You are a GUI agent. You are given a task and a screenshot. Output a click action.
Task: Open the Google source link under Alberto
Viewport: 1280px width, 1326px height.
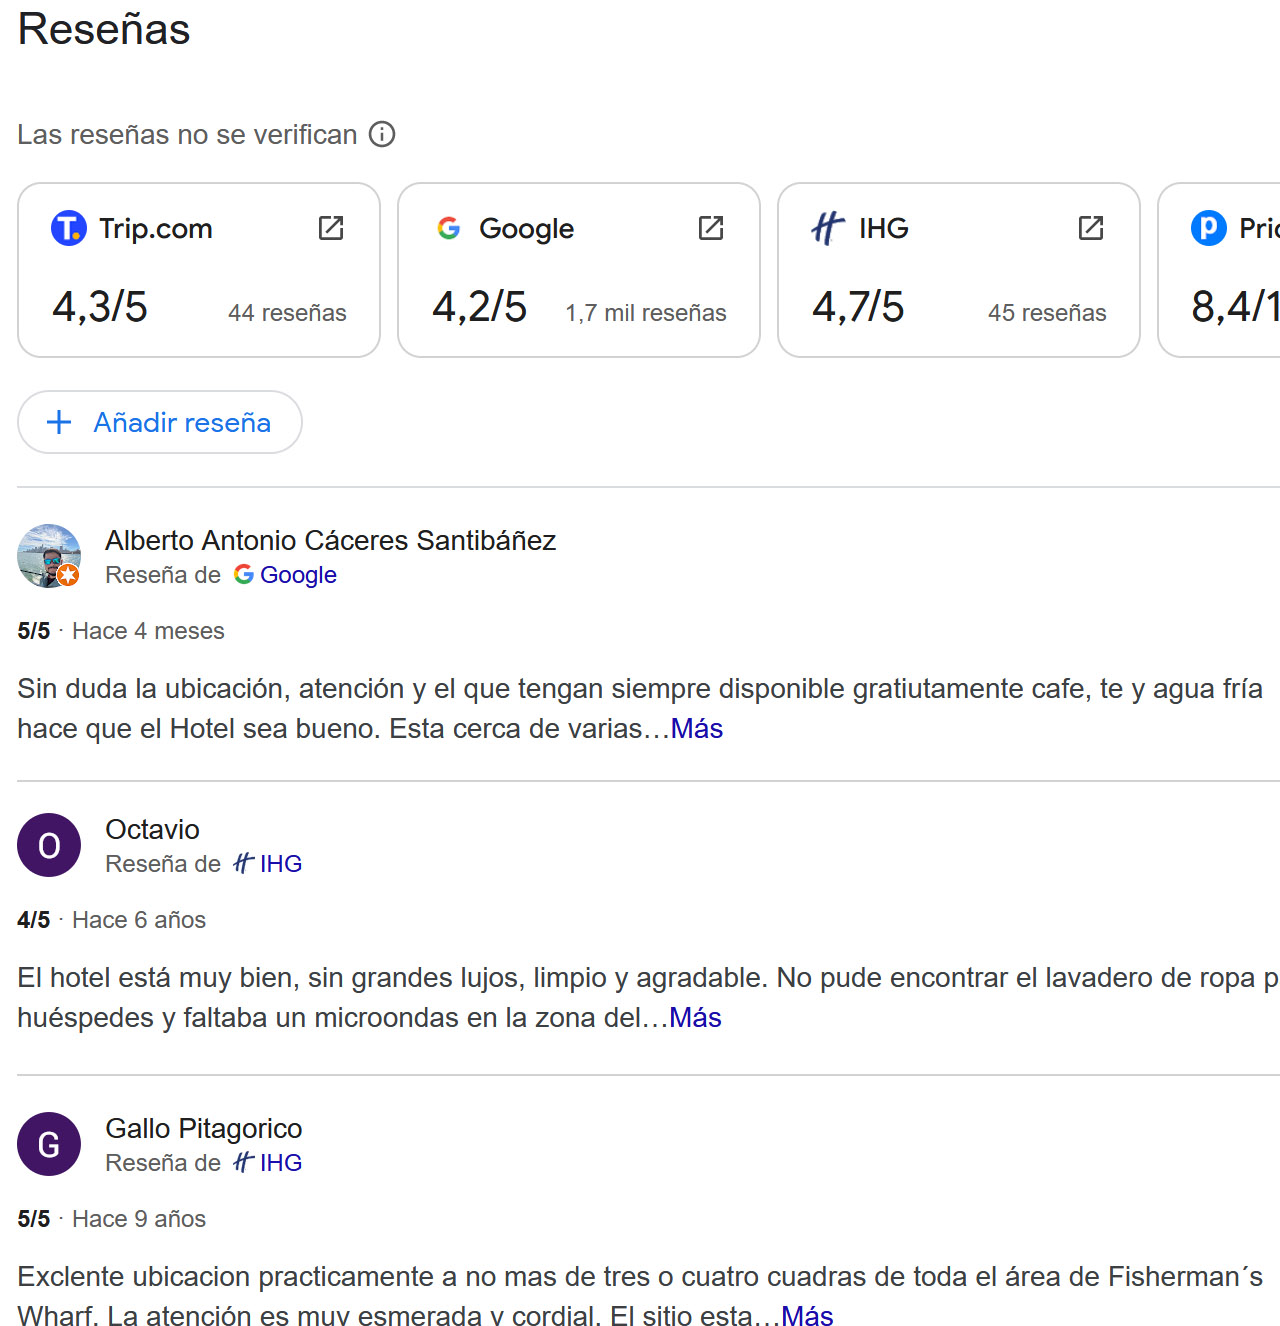click(298, 575)
